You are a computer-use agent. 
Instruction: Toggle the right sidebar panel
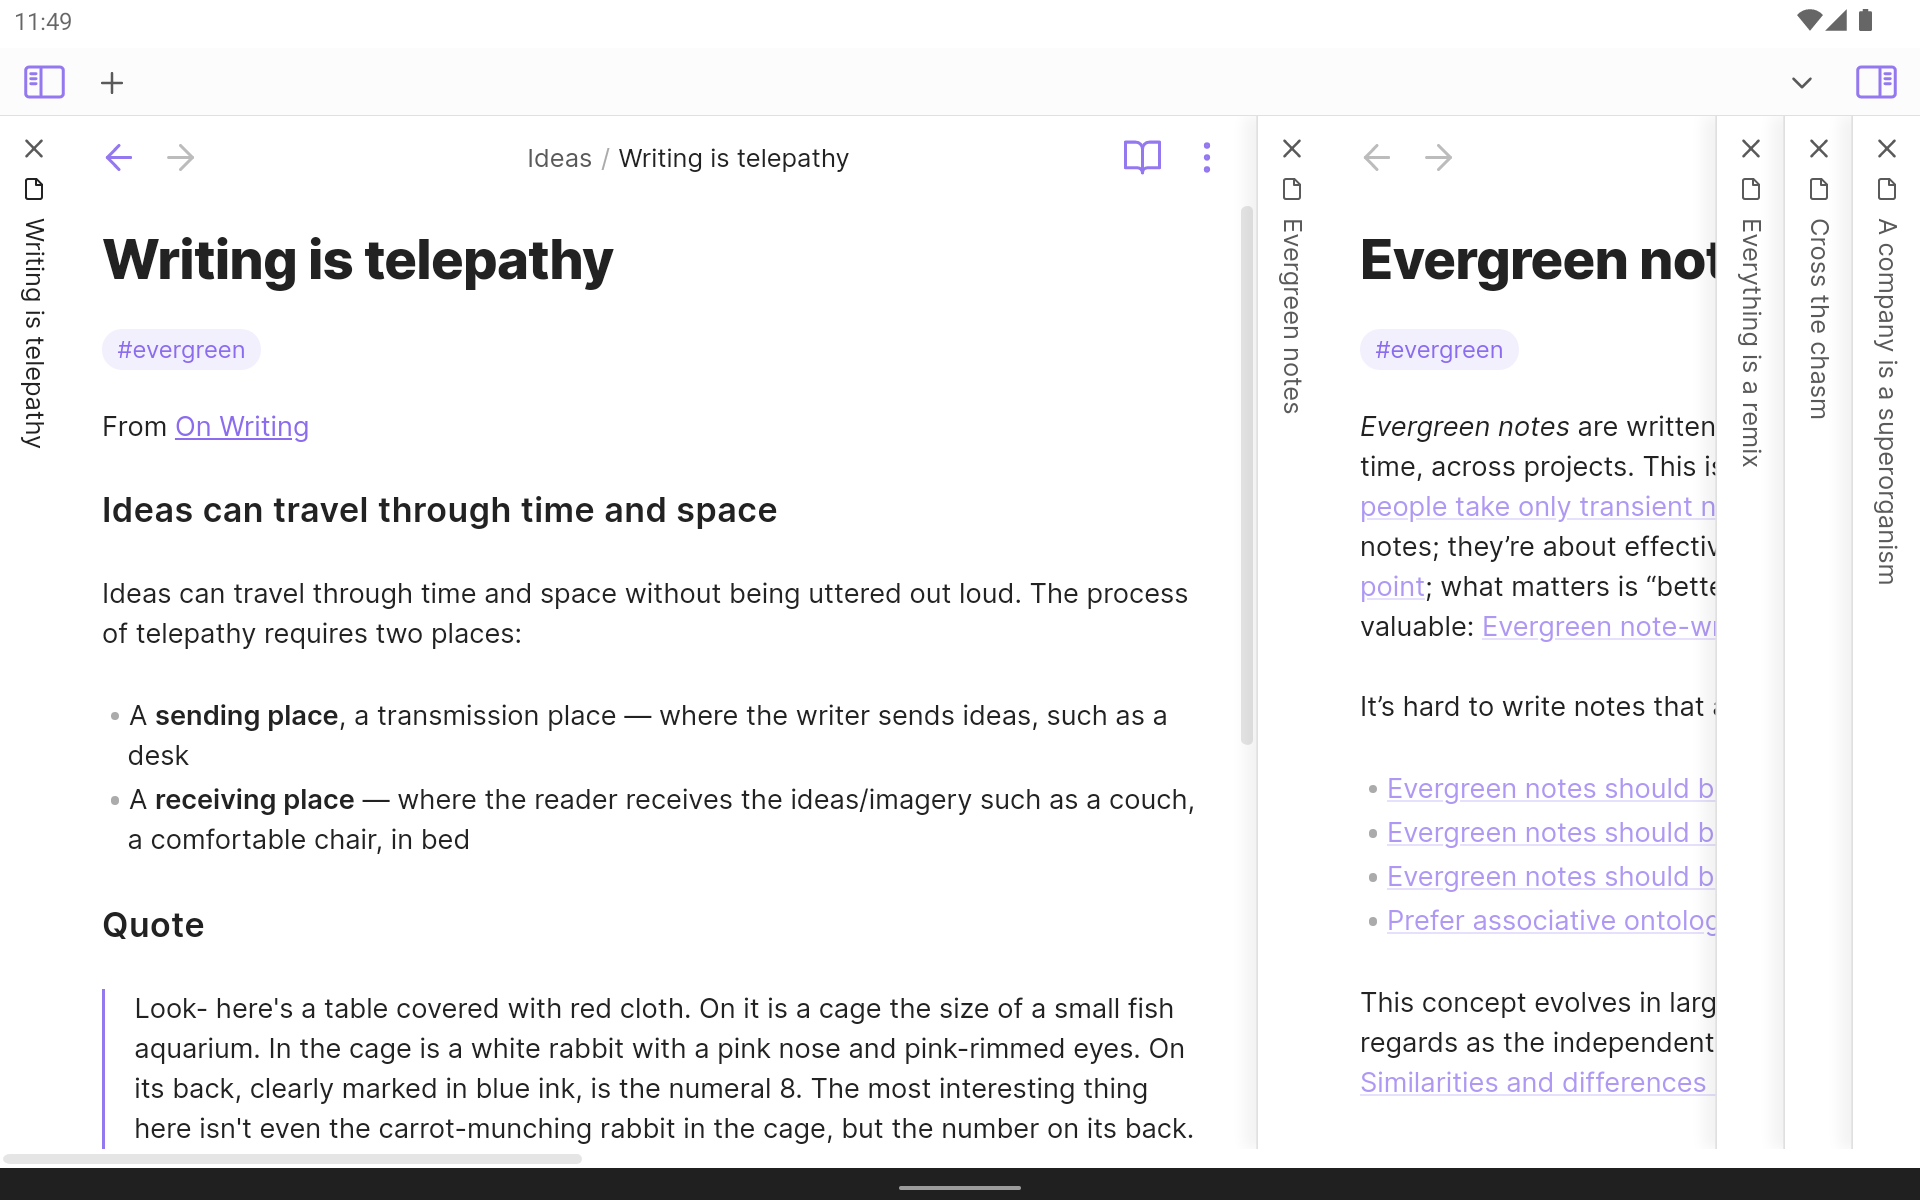point(1876,82)
